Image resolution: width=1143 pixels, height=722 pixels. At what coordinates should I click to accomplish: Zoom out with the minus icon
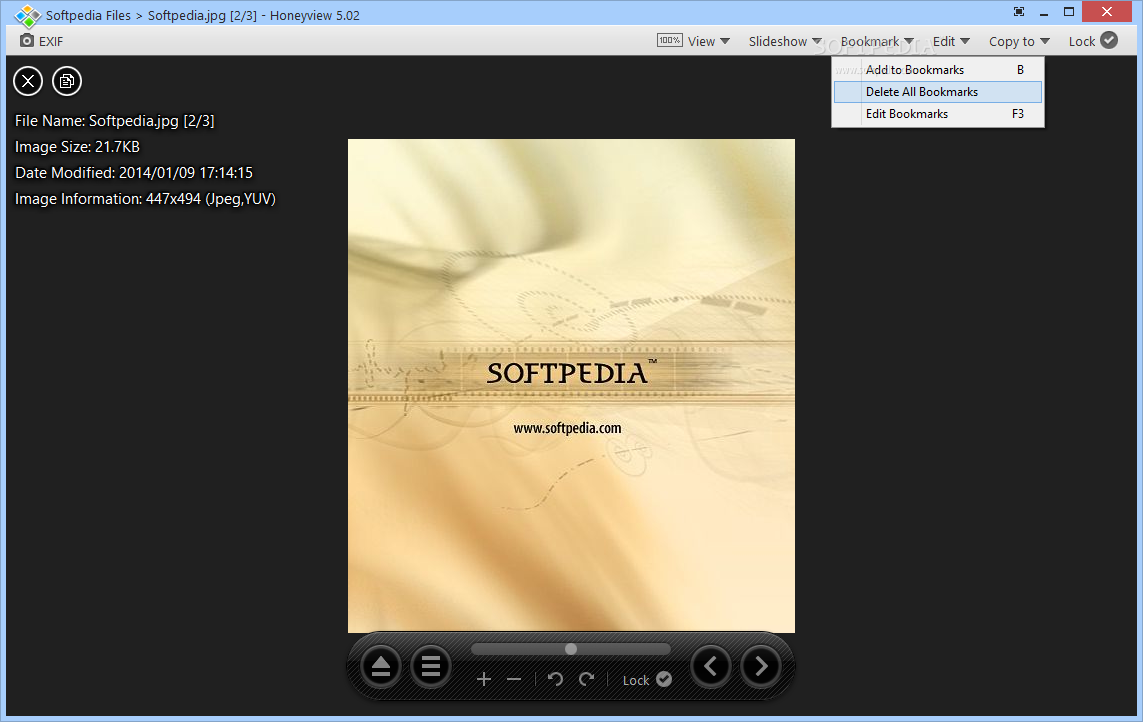pos(514,680)
